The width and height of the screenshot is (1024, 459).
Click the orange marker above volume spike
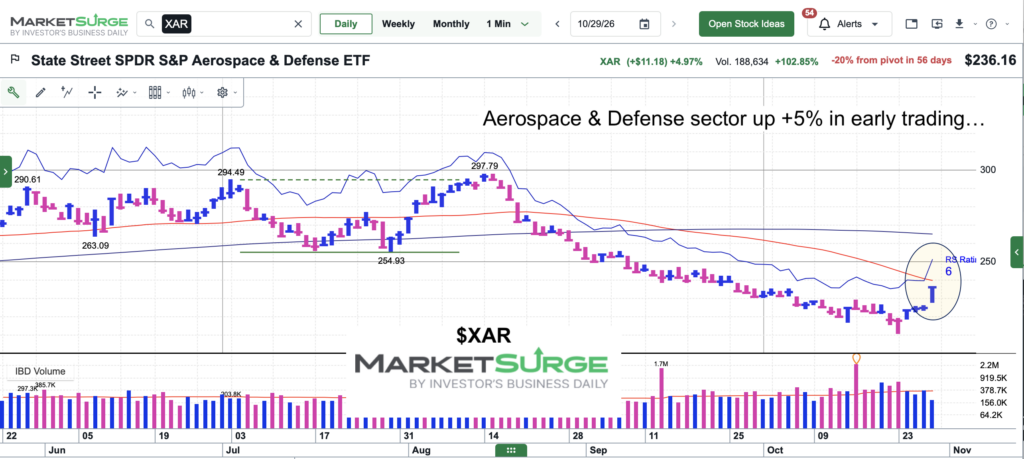(x=856, y=358)
